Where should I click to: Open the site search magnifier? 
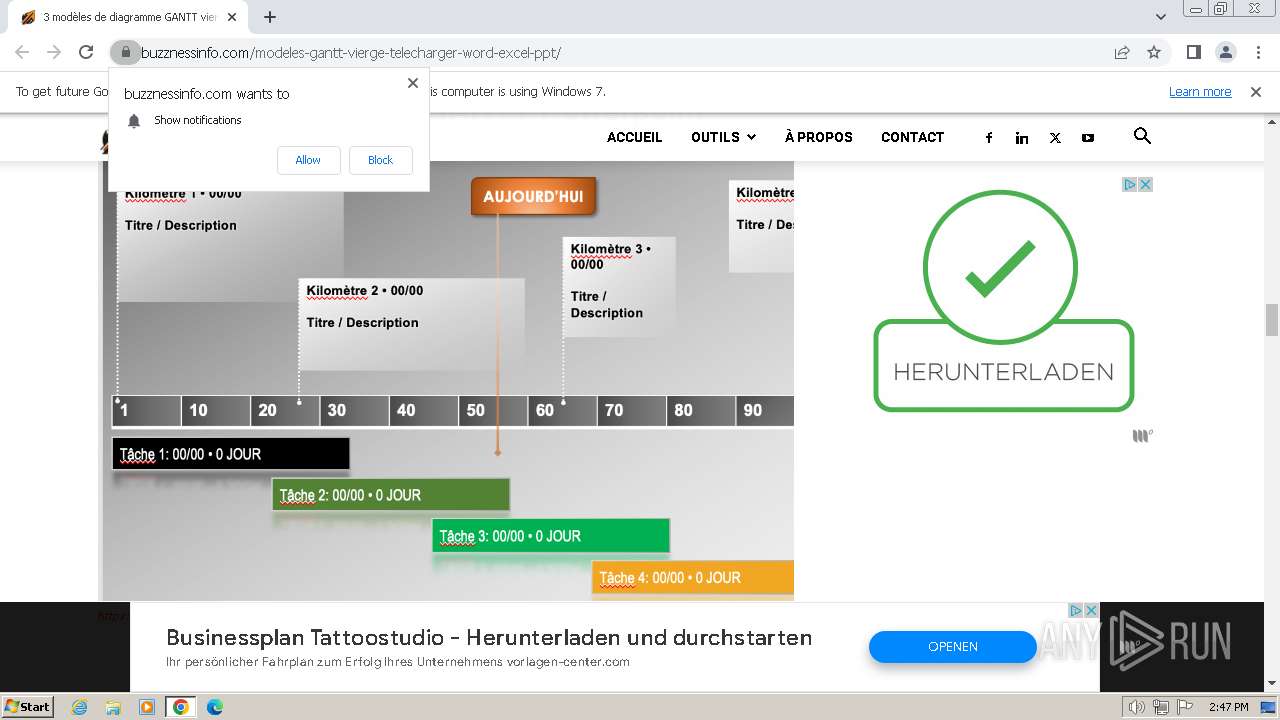[x=1142, y=136]
